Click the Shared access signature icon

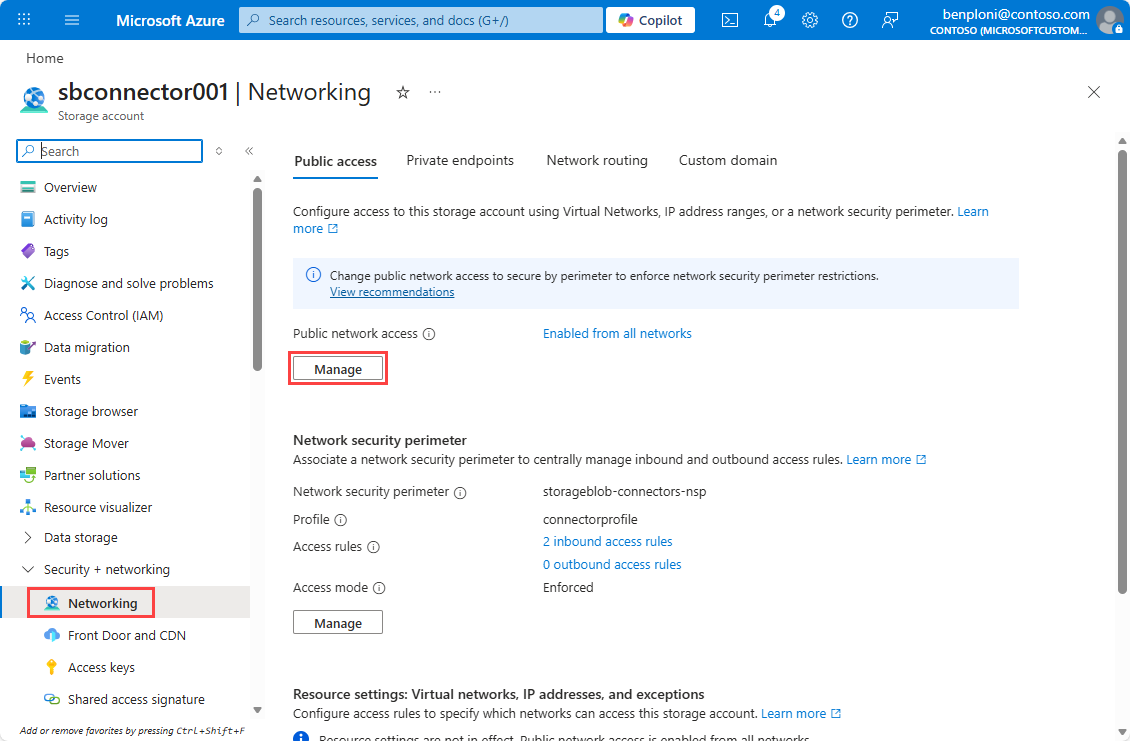coord(52,699)
